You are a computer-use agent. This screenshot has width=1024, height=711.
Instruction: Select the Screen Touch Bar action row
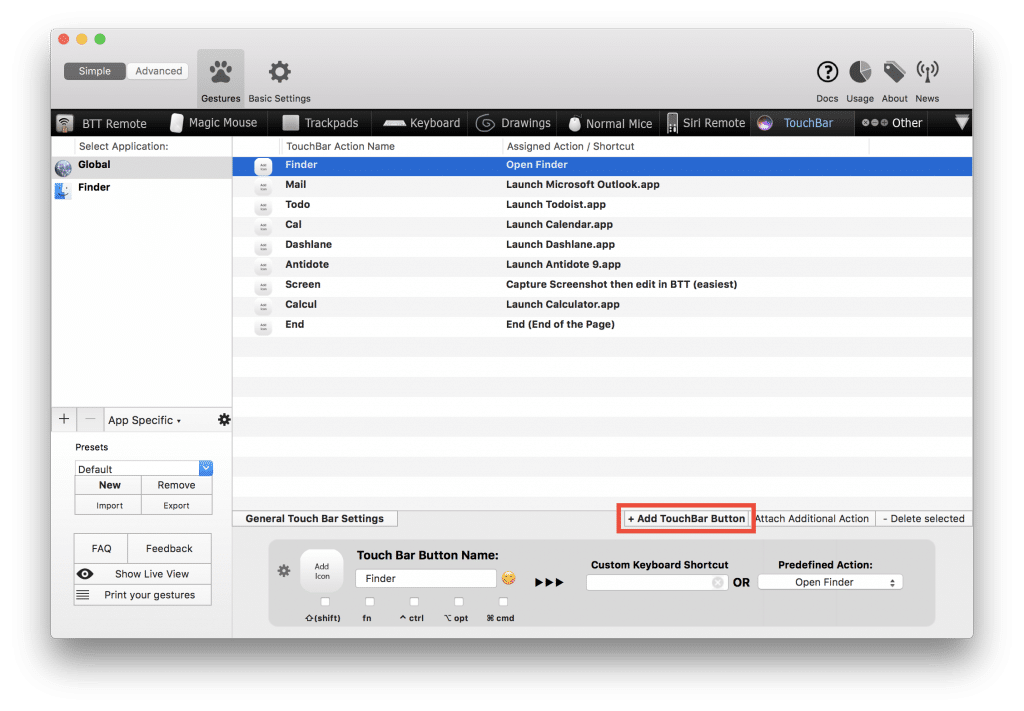(602, 285)
